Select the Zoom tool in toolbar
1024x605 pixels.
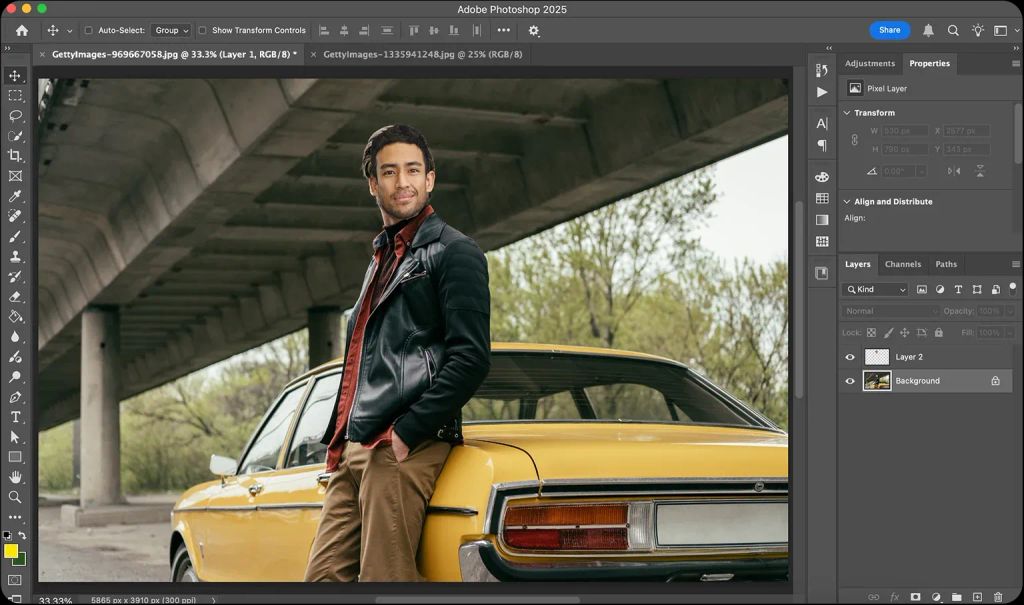15,497
